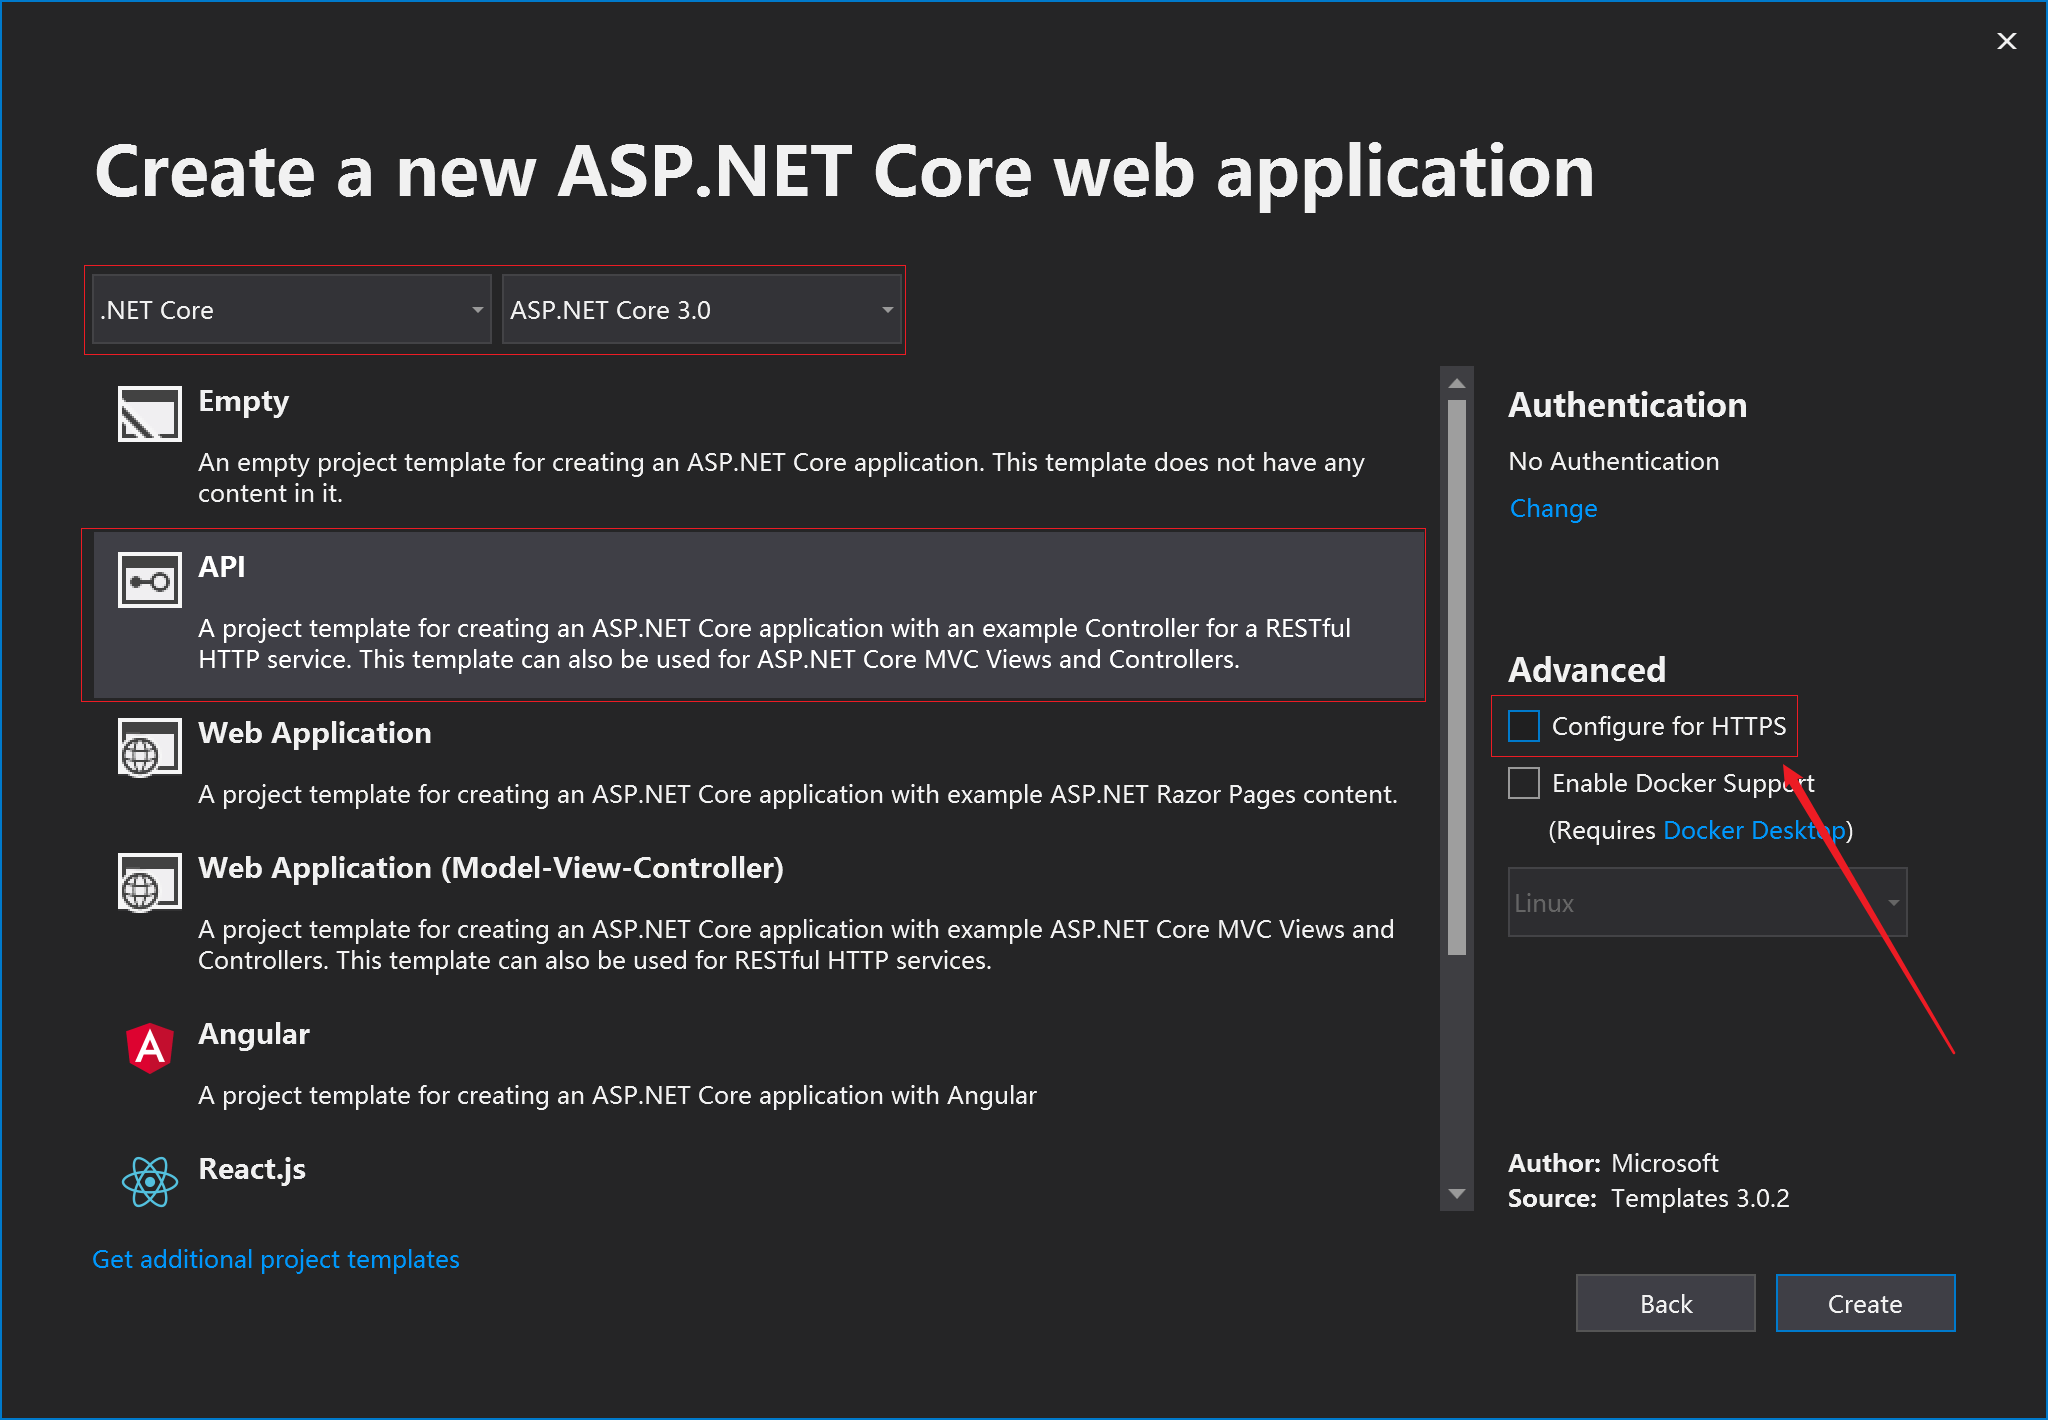The width and height of the screenshot is (2048, 1420).
Task: Select the Angular project template title
Action: (254, 1034)
